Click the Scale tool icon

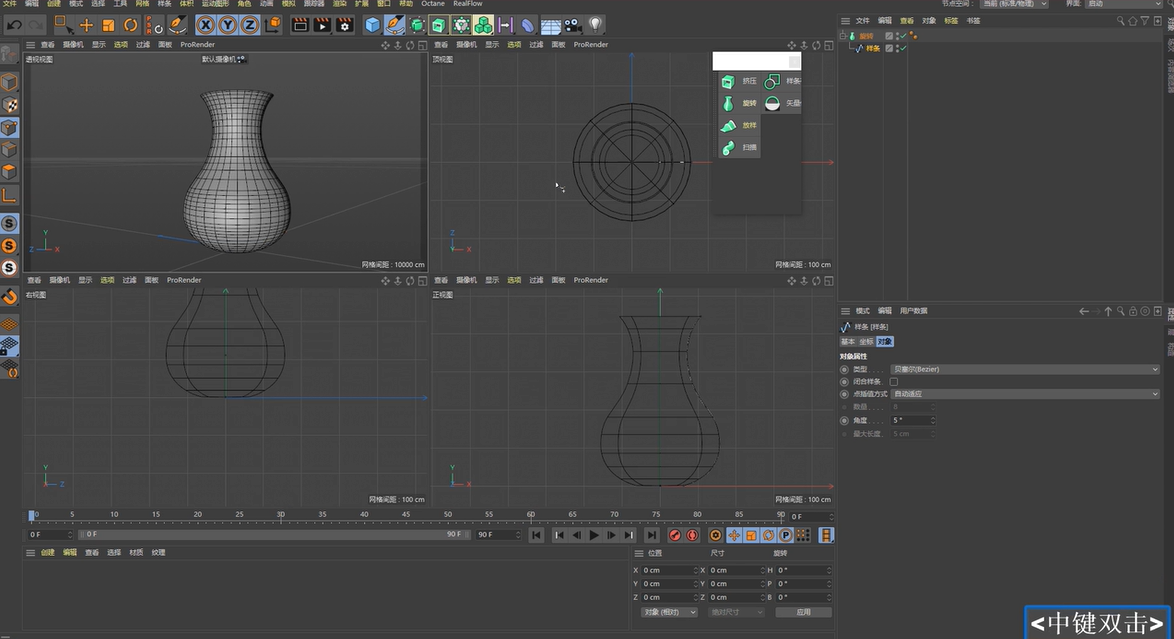click(106, 25)
